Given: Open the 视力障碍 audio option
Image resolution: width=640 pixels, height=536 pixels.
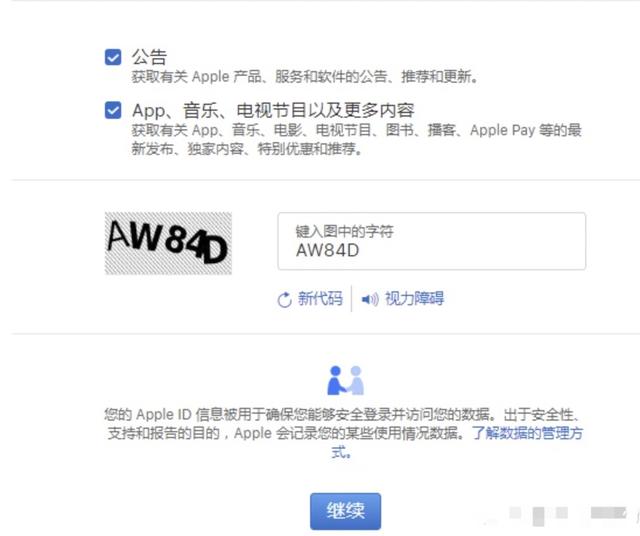Looking at the screenshot, I should pyautogui.click(x=414, y=299).
